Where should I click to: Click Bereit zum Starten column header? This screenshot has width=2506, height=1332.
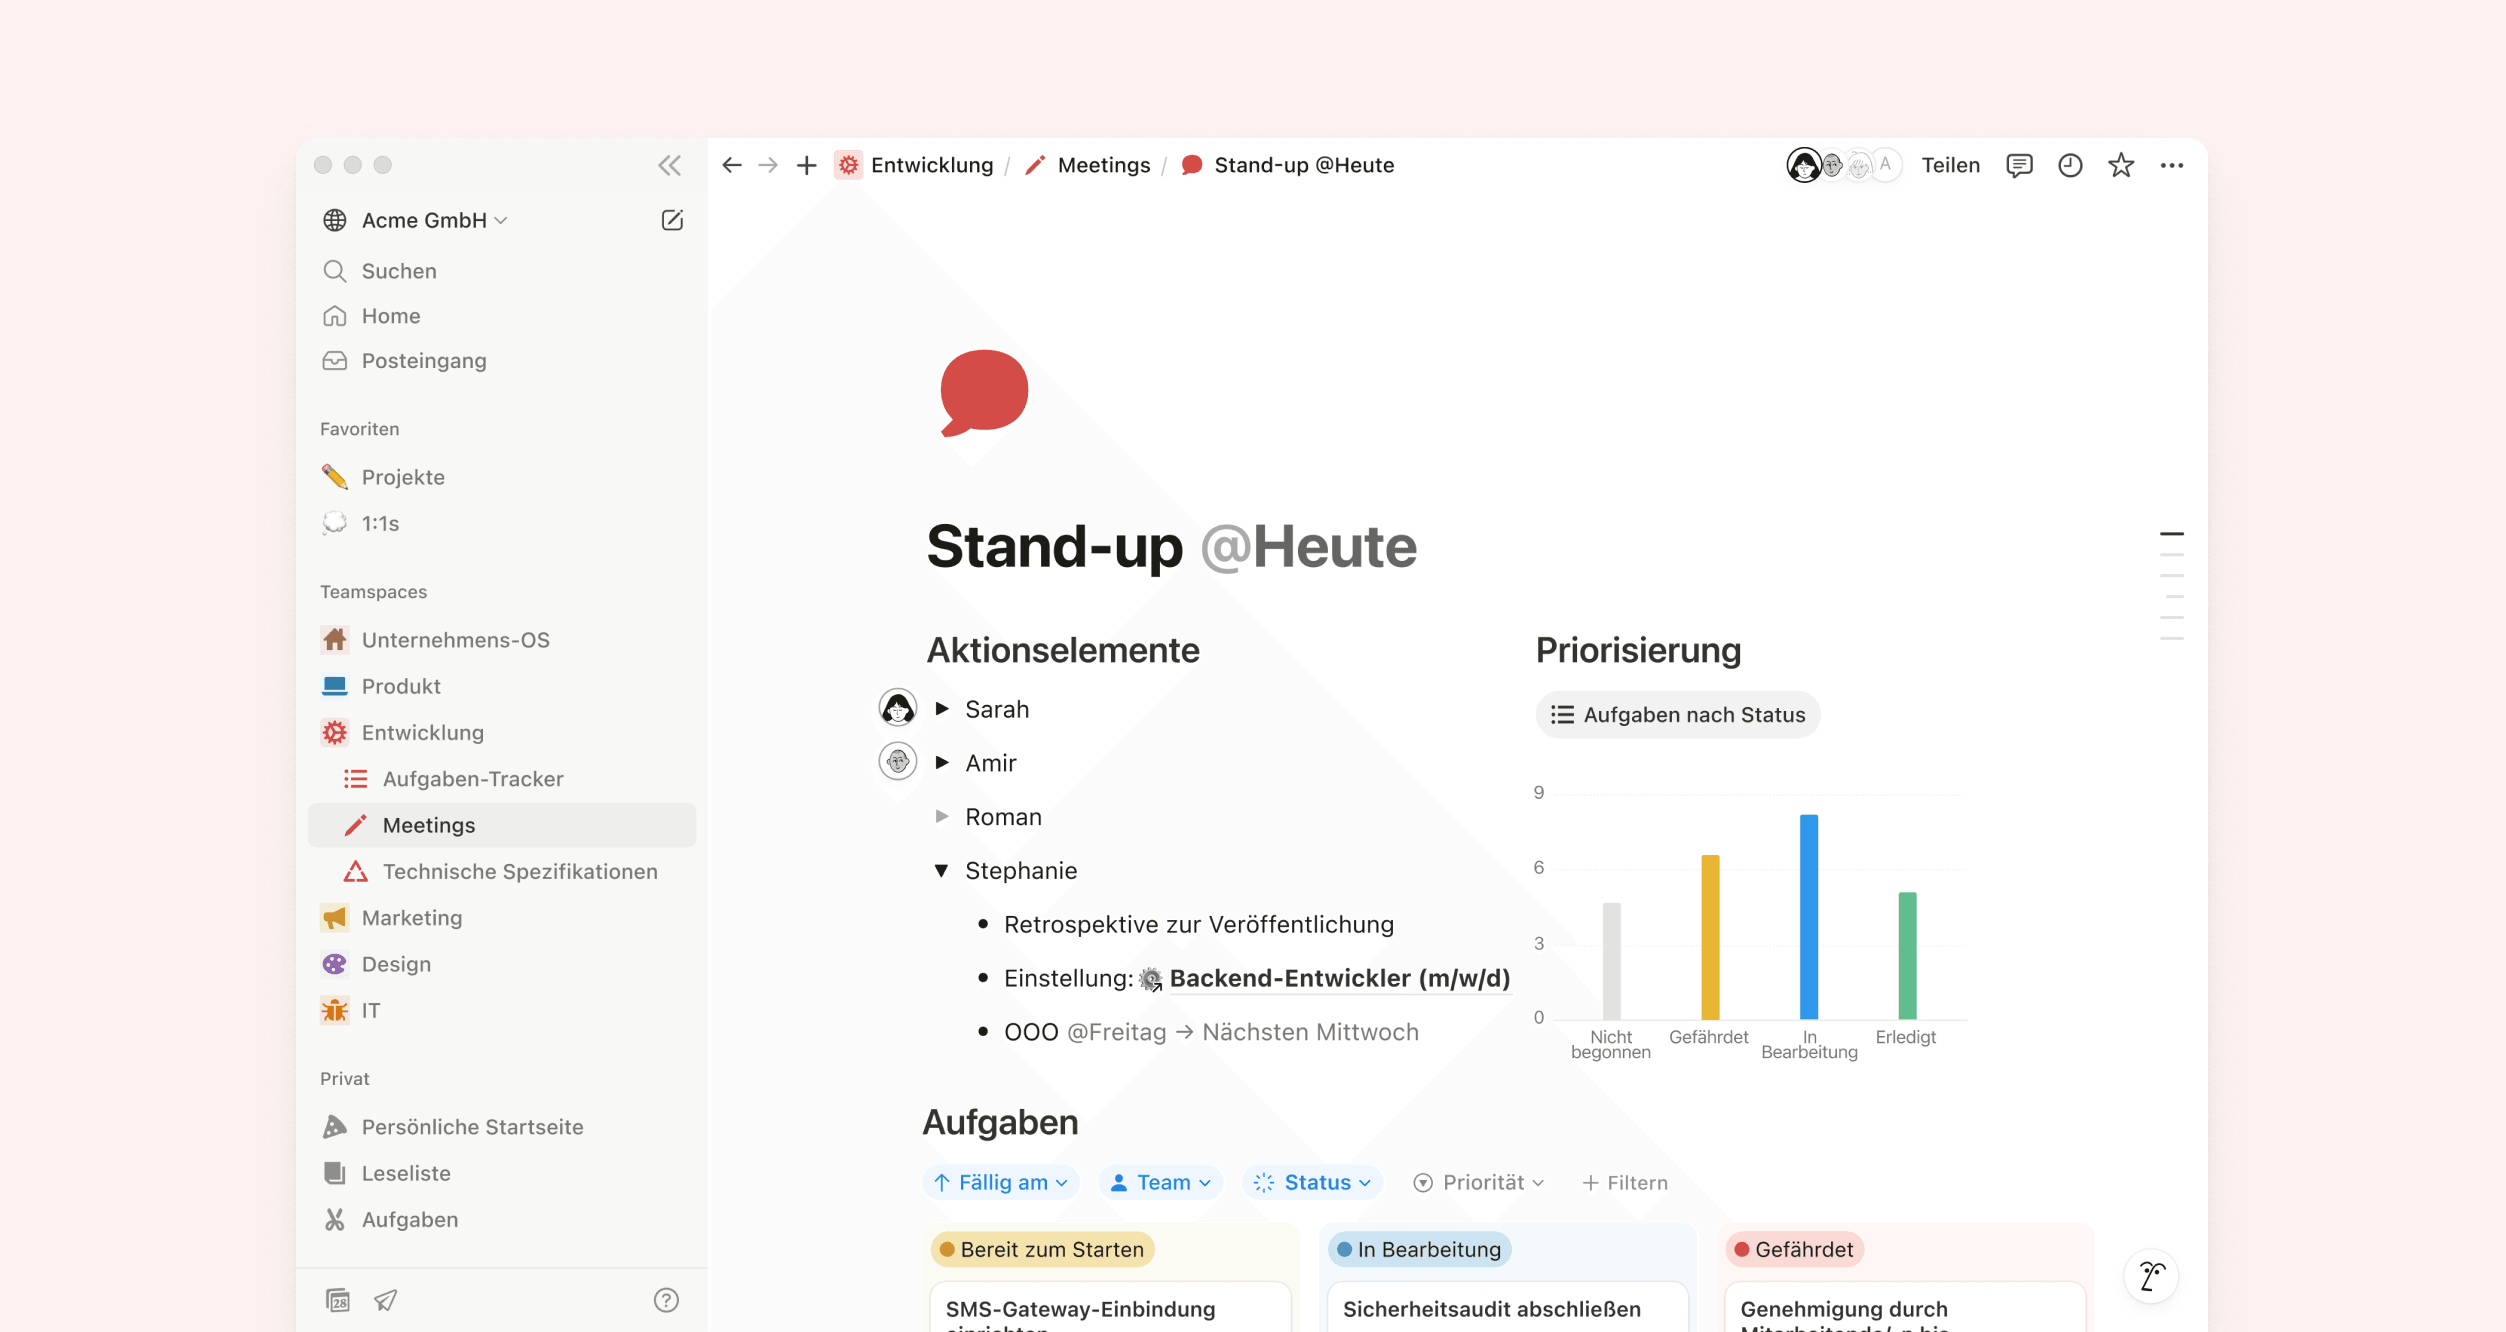click(1043, 1249)
